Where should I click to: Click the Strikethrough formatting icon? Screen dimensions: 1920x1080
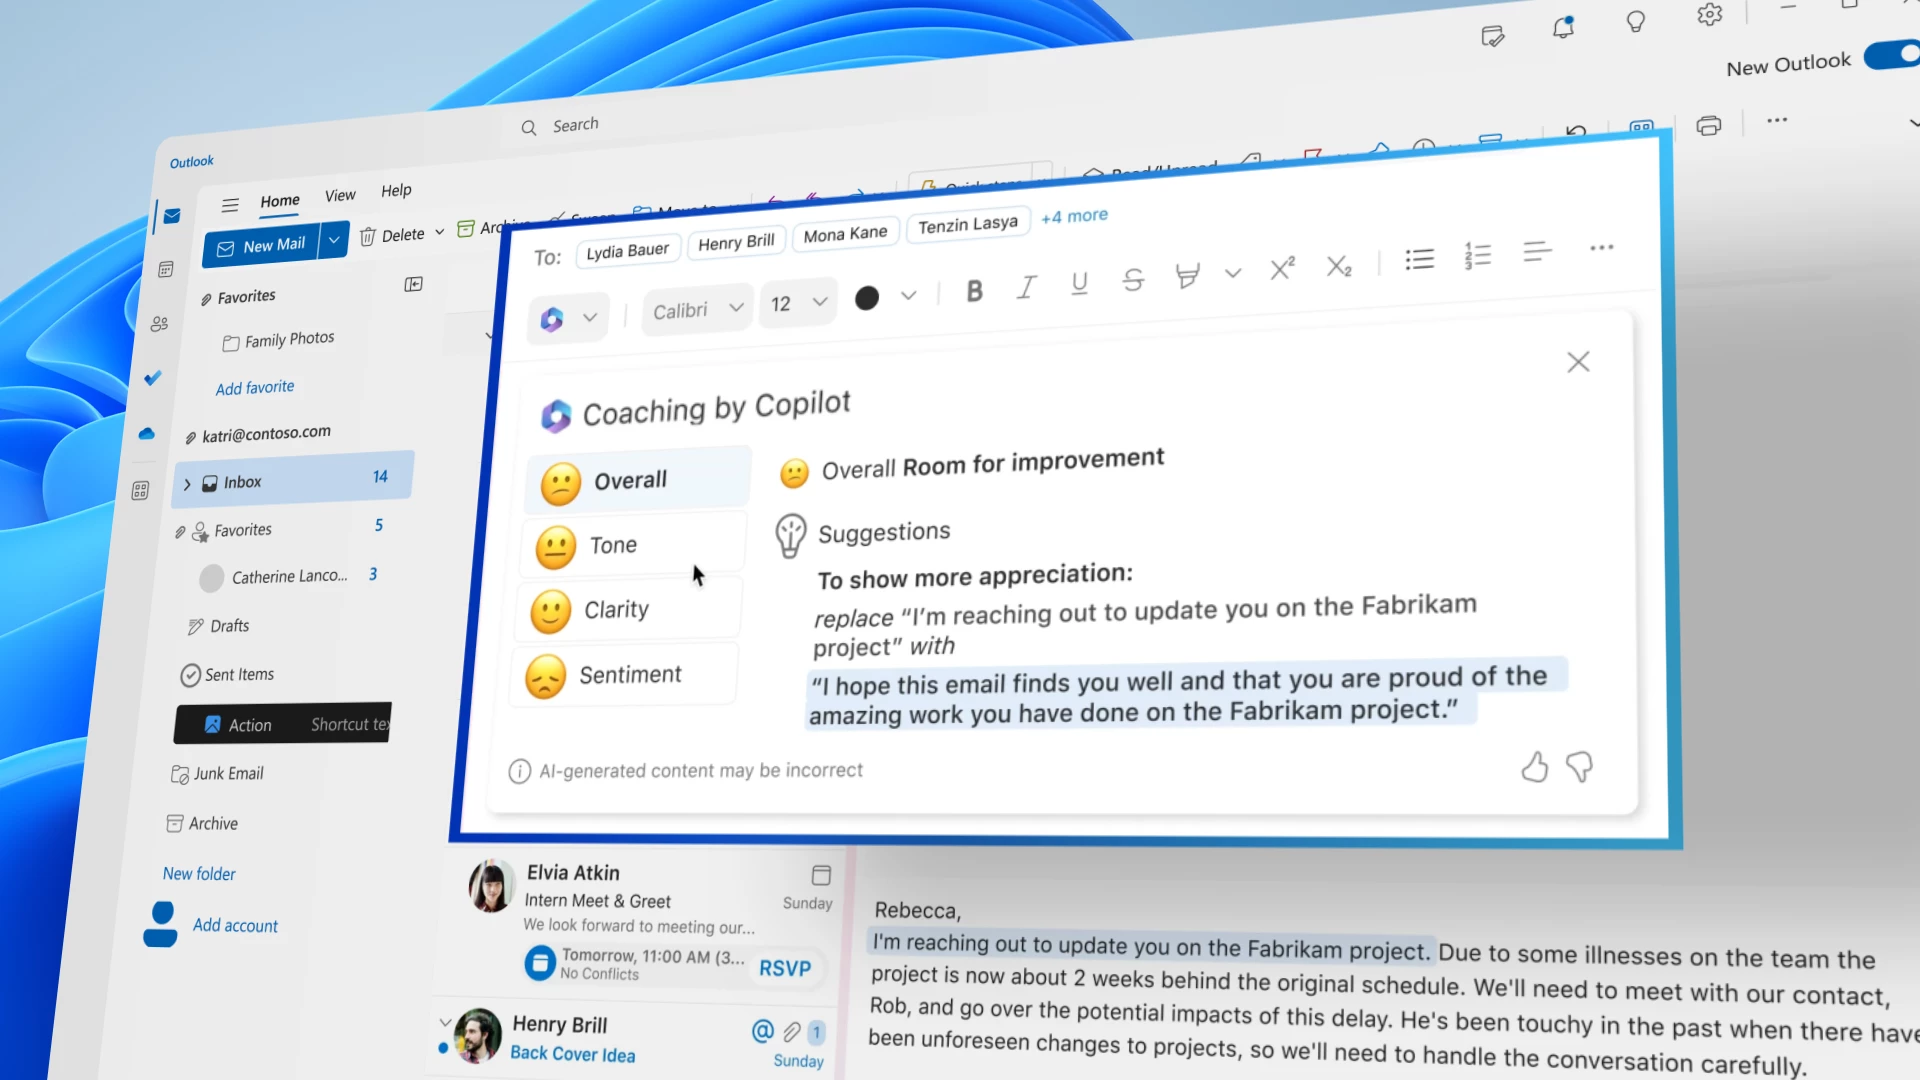(x=1130, y=282)
